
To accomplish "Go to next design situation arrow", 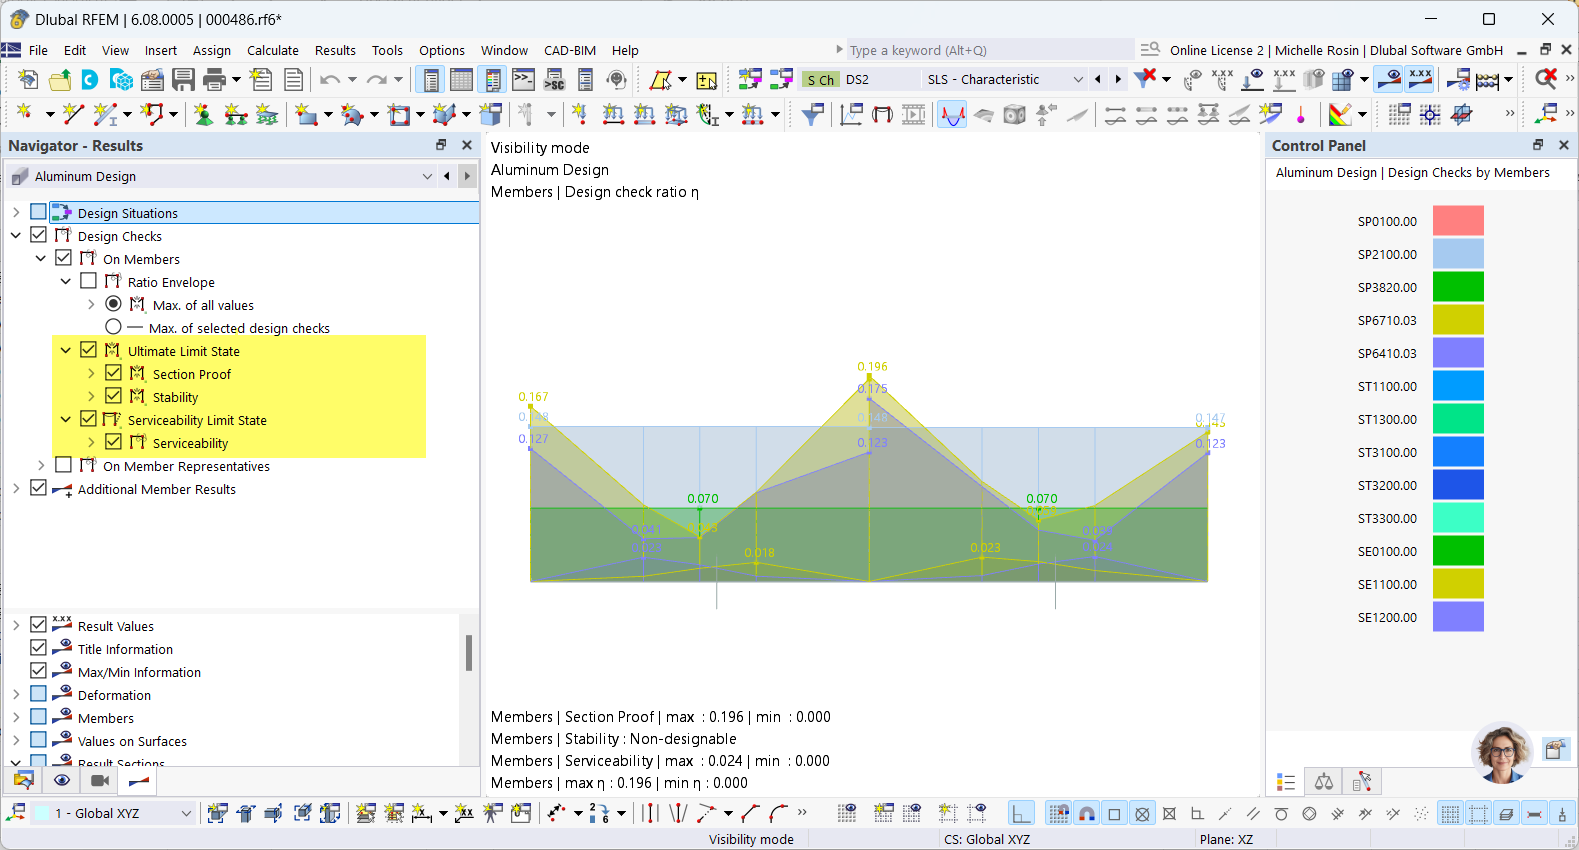I will 1118,79.
